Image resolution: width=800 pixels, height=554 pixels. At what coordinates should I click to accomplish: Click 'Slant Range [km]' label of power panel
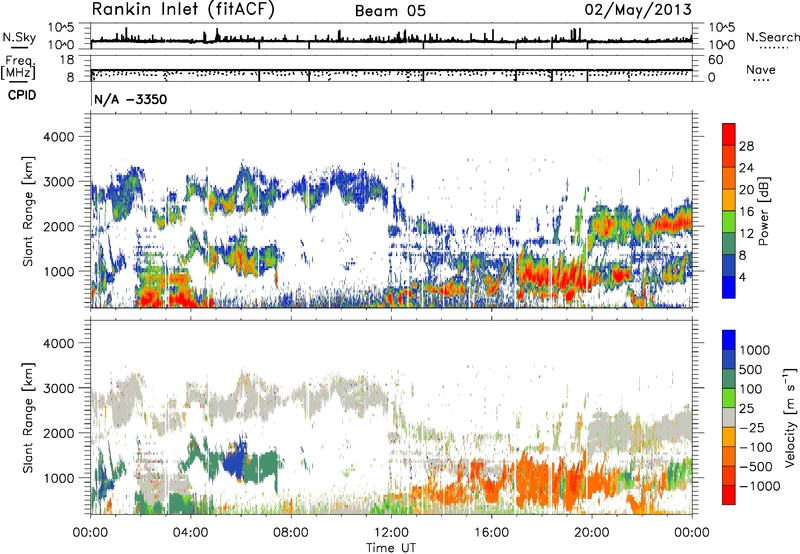pyautogui.click(x=28, y=211)
